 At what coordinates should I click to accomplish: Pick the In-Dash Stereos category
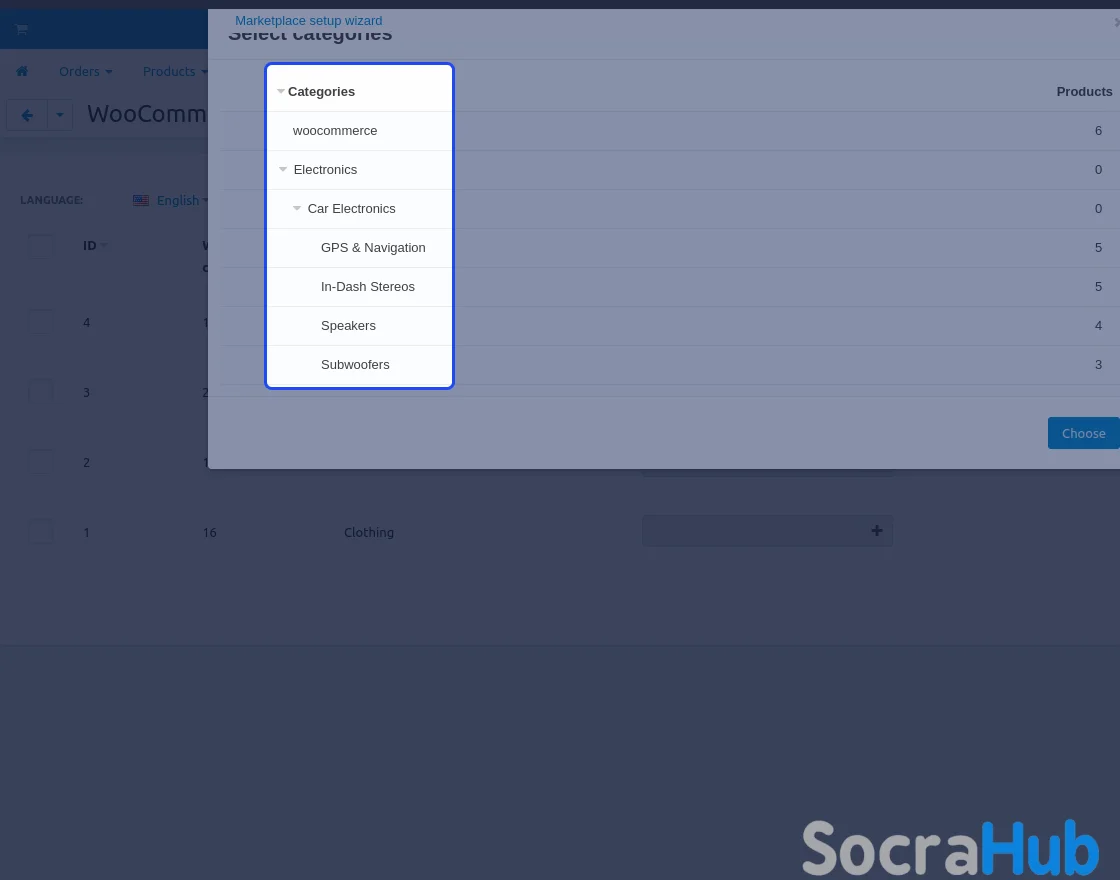pos(367,286)
